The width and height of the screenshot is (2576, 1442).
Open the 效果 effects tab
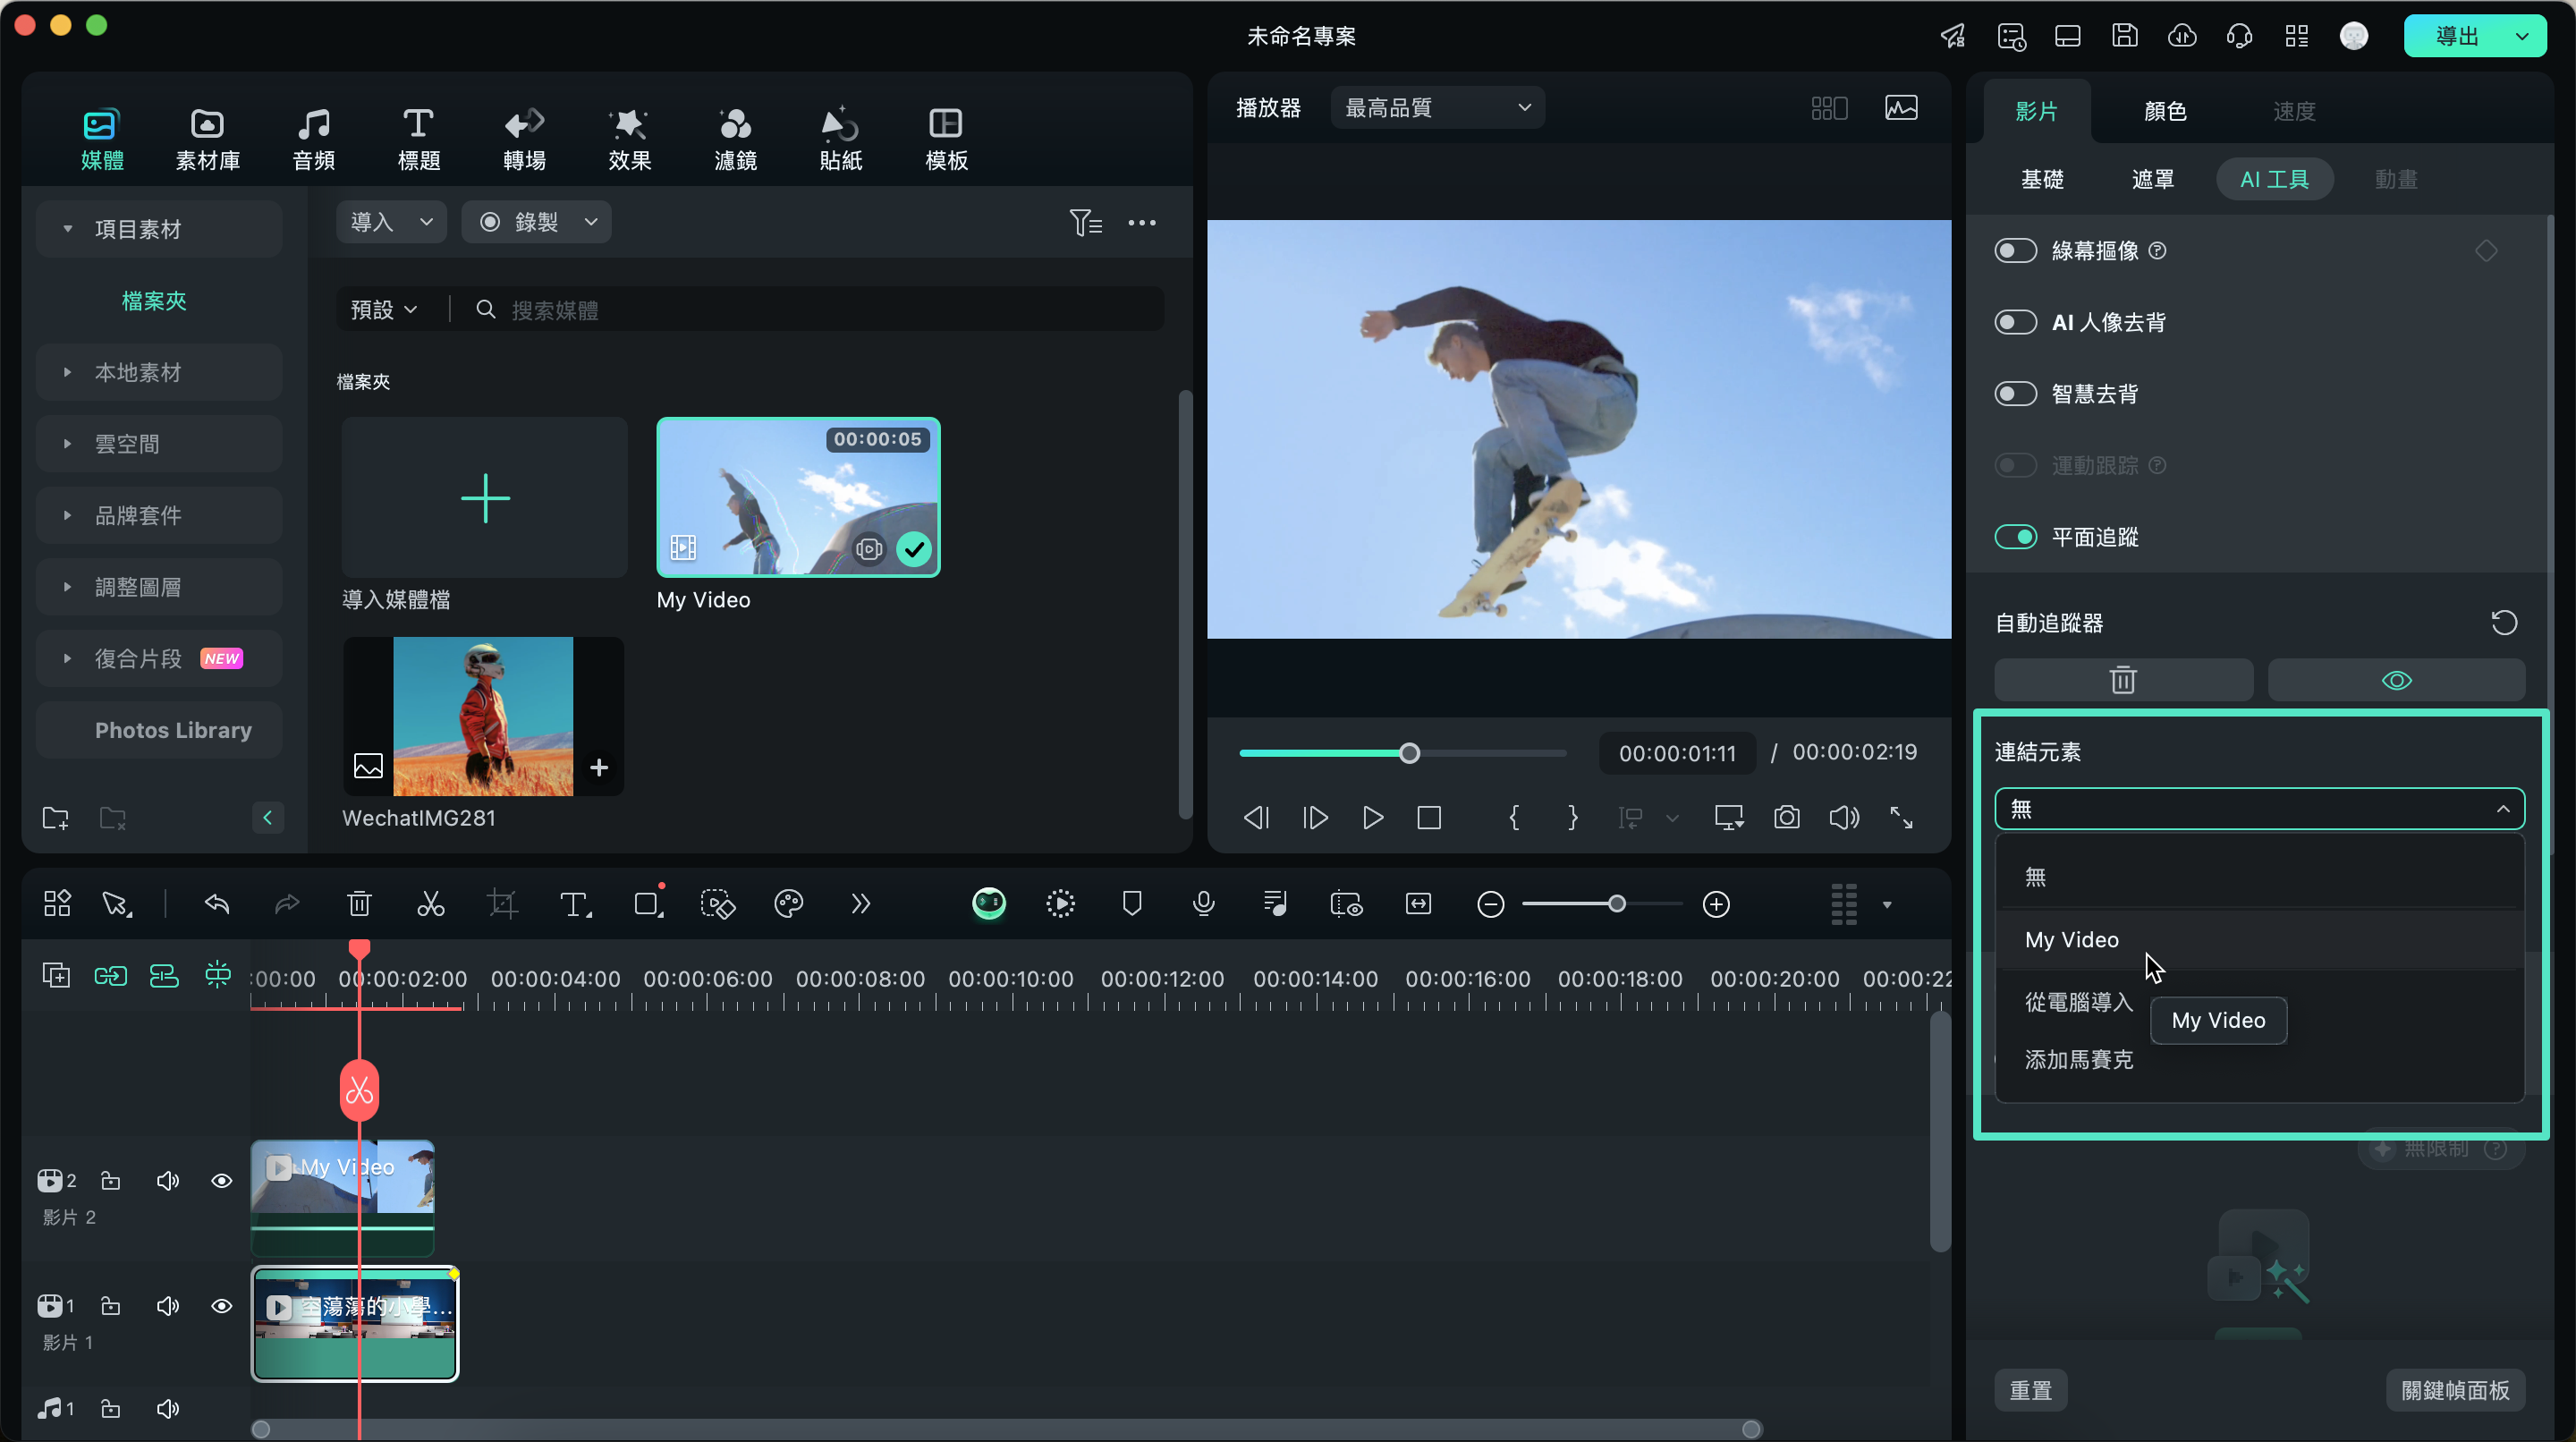click(x=629, y=139)
